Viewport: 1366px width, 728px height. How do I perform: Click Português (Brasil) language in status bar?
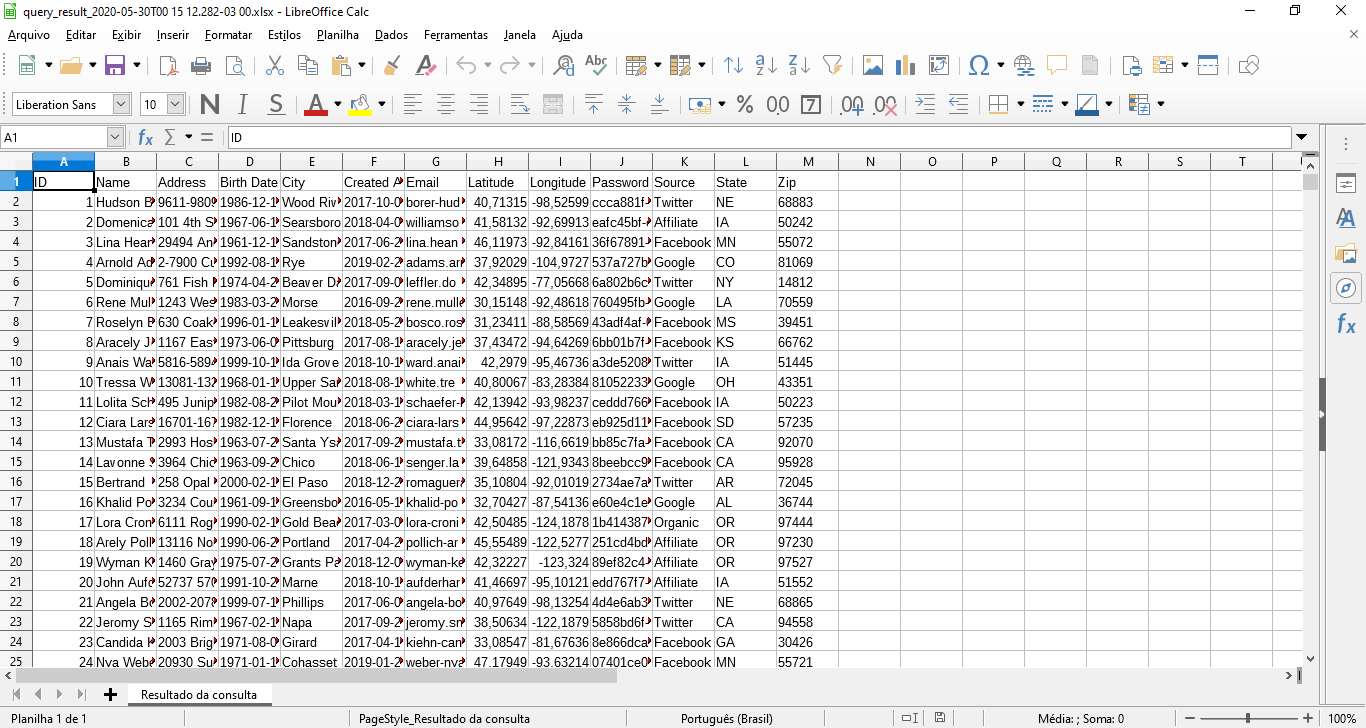727,718
